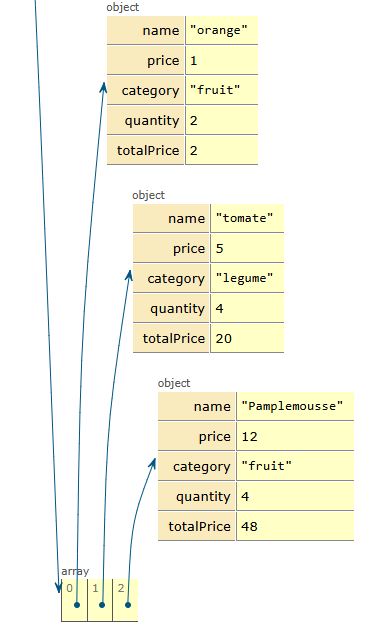Click the "legume" category value
This screenshot has width=385, height=638.
247,278
